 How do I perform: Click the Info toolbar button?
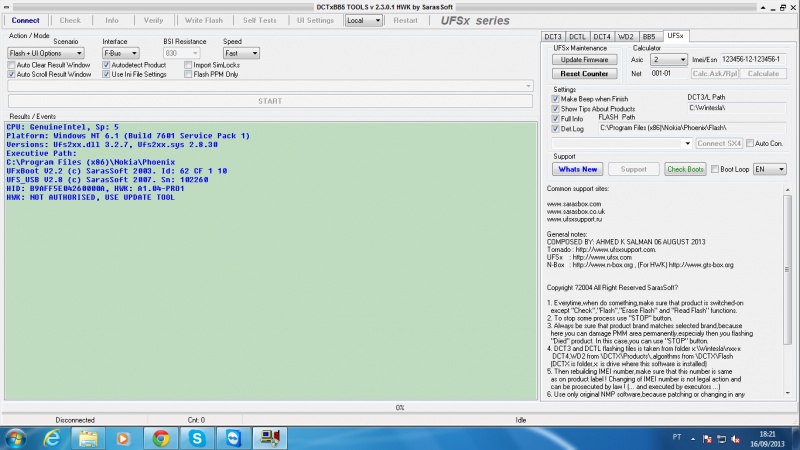point(112,20)
